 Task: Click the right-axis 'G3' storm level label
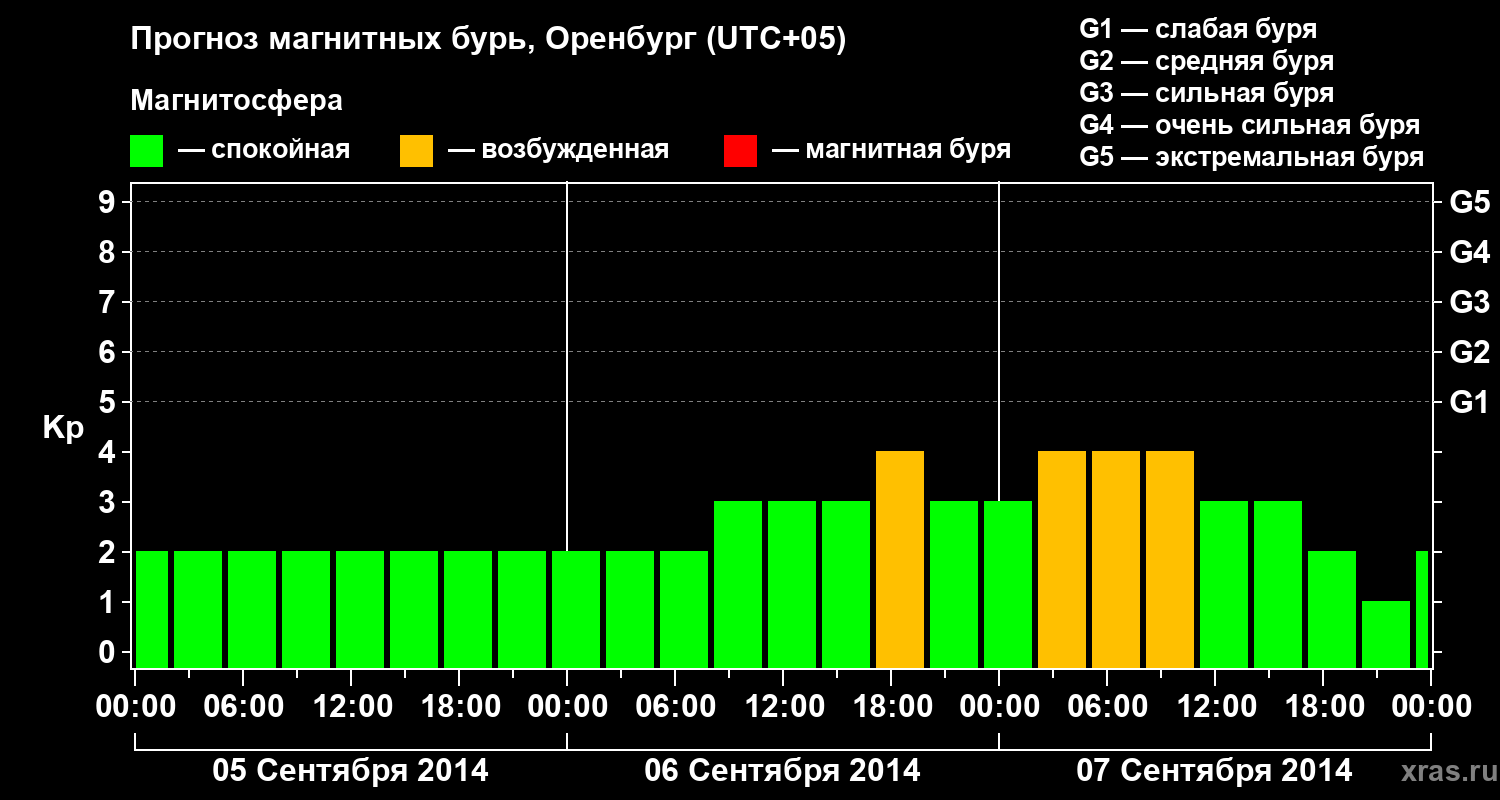coord(1470,302)
